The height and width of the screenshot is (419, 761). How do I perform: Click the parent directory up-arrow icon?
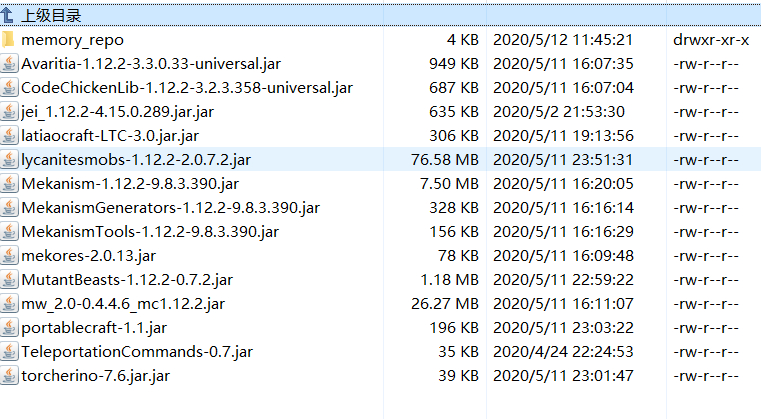click(8, 16)
